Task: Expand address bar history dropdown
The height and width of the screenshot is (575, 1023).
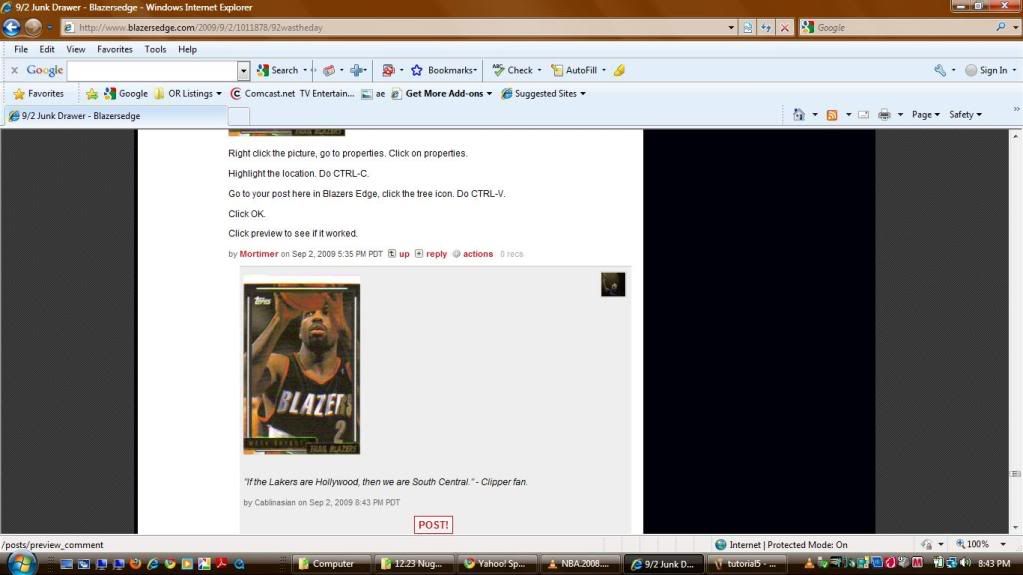Action: tap(731, 27)
